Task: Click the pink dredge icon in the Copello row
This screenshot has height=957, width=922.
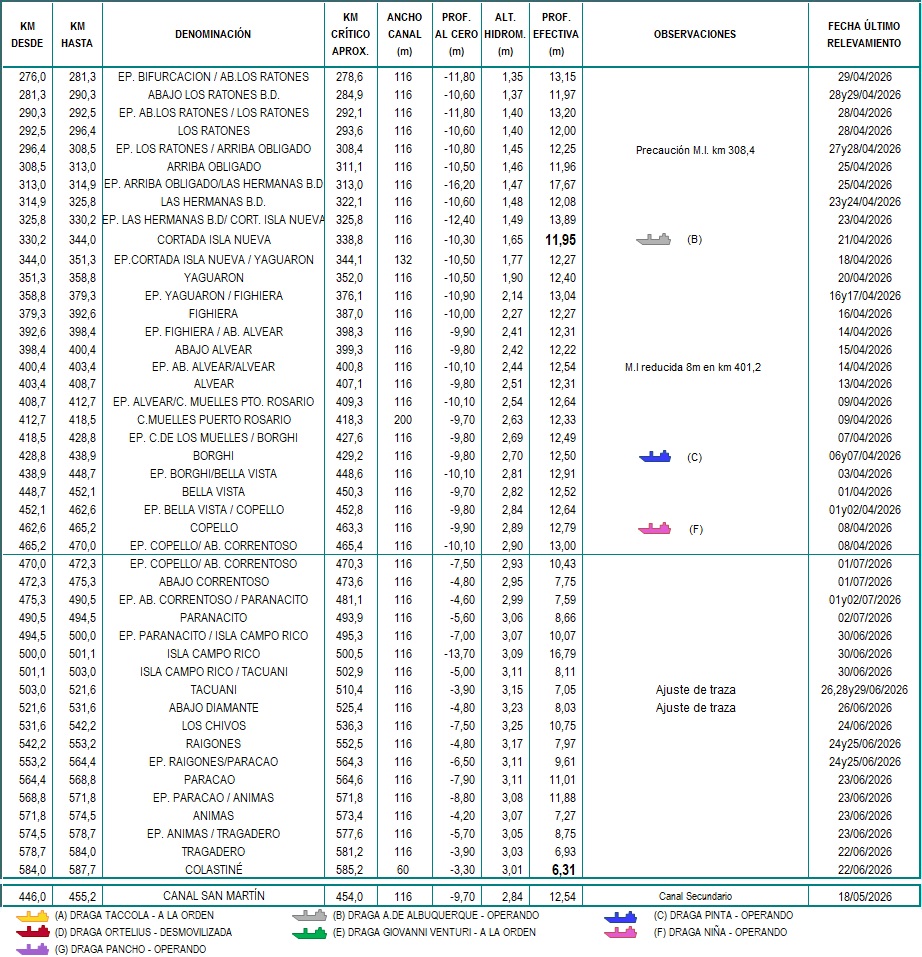Action: pos(654,529)
